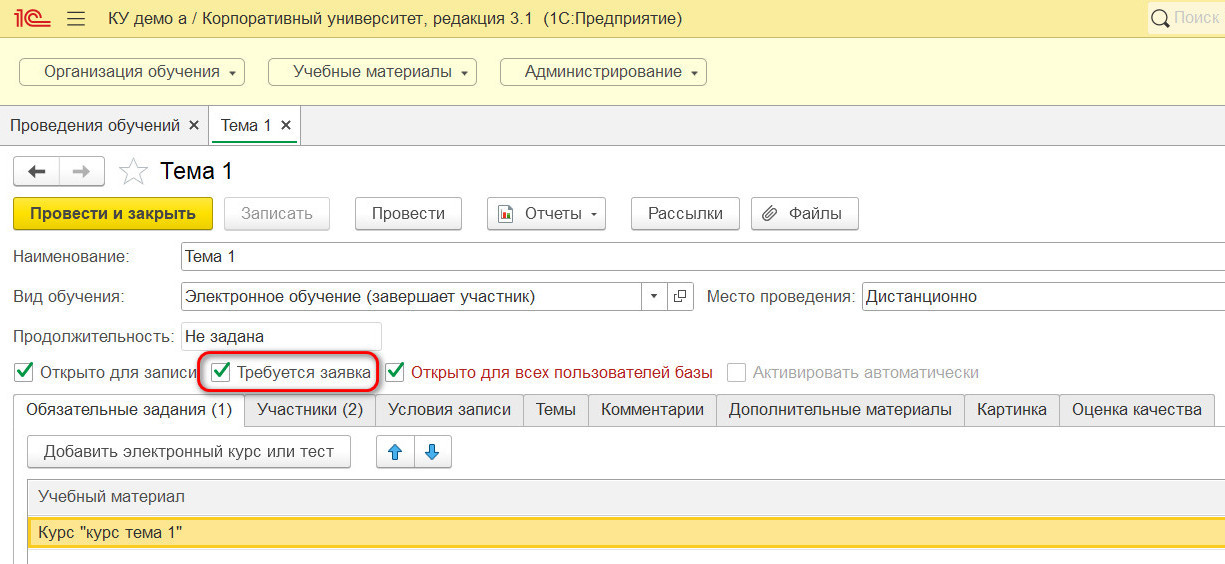Close the Тема 1 tab
1225x564 pixels.
click(286, 126)
